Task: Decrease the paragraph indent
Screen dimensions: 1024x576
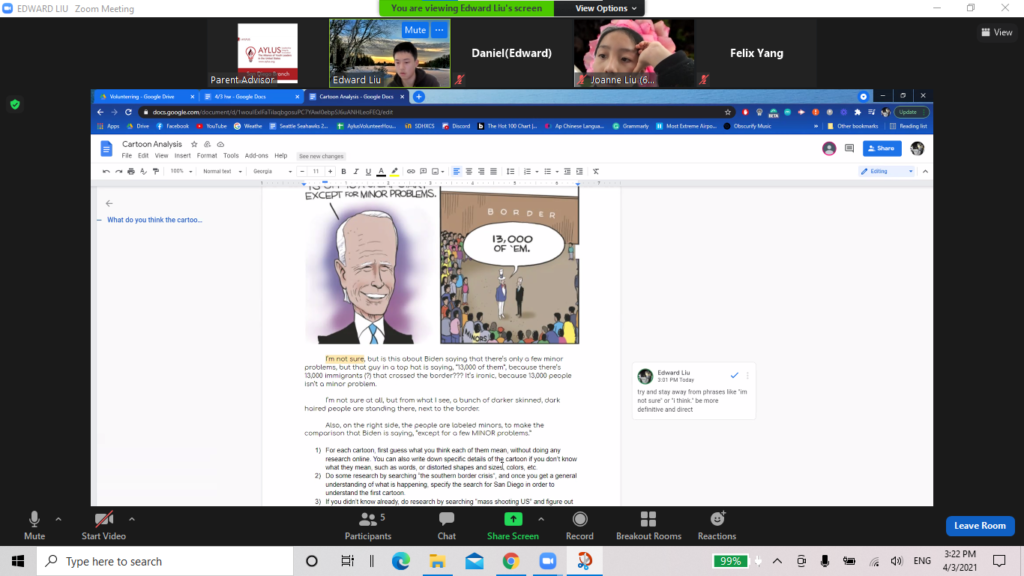Action: click(567, 171)
